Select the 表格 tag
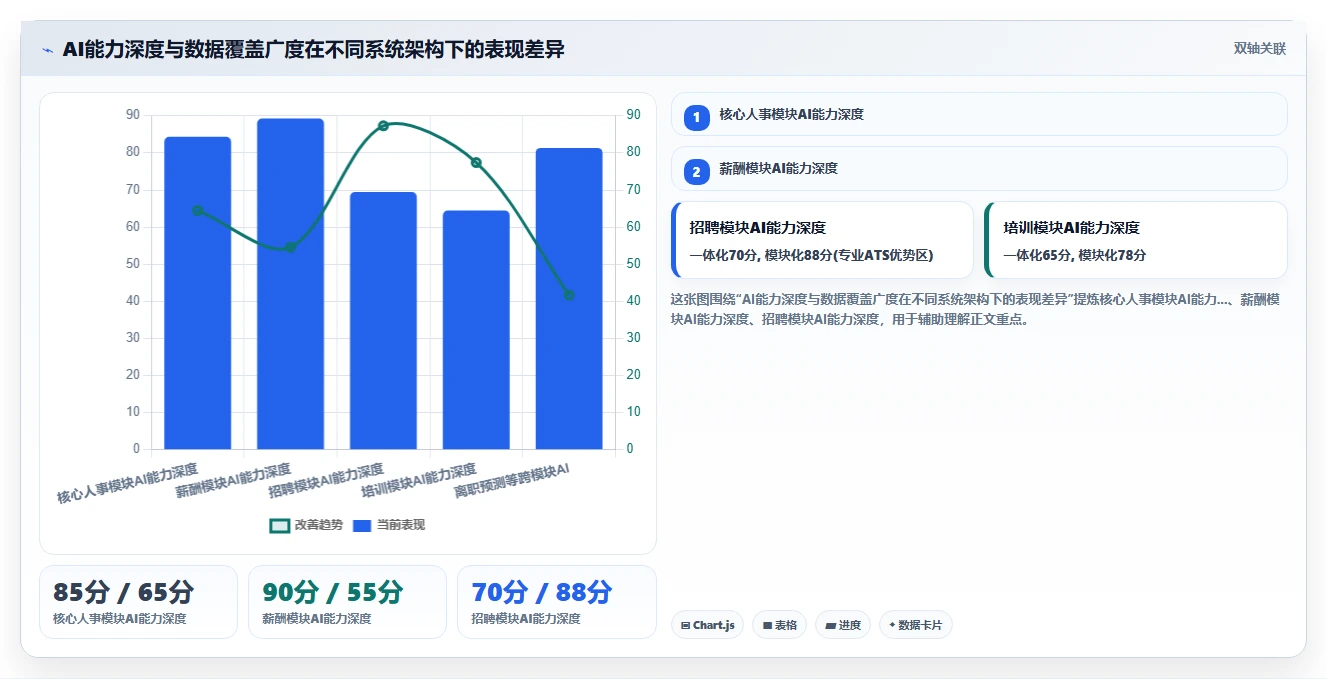Screen dimensions: 1327x679 click(779, 625)
